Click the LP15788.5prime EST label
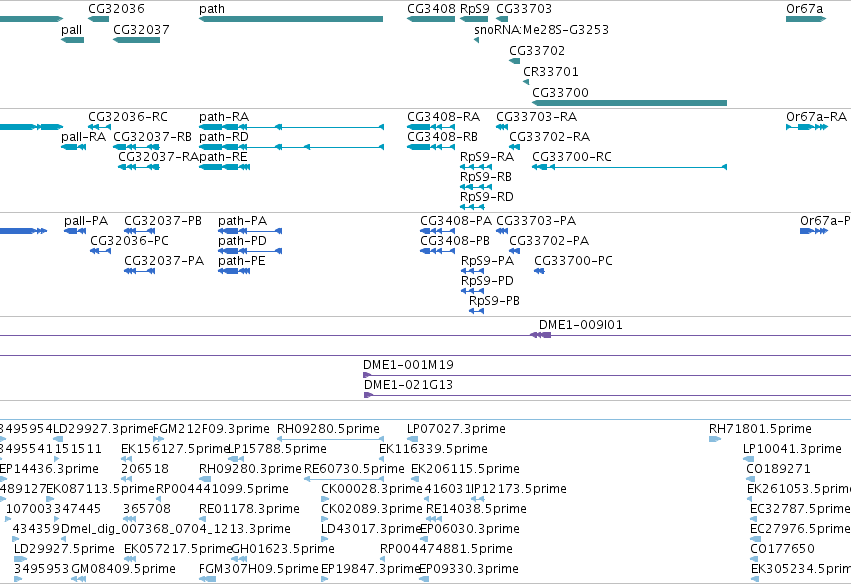 (277, 449)
